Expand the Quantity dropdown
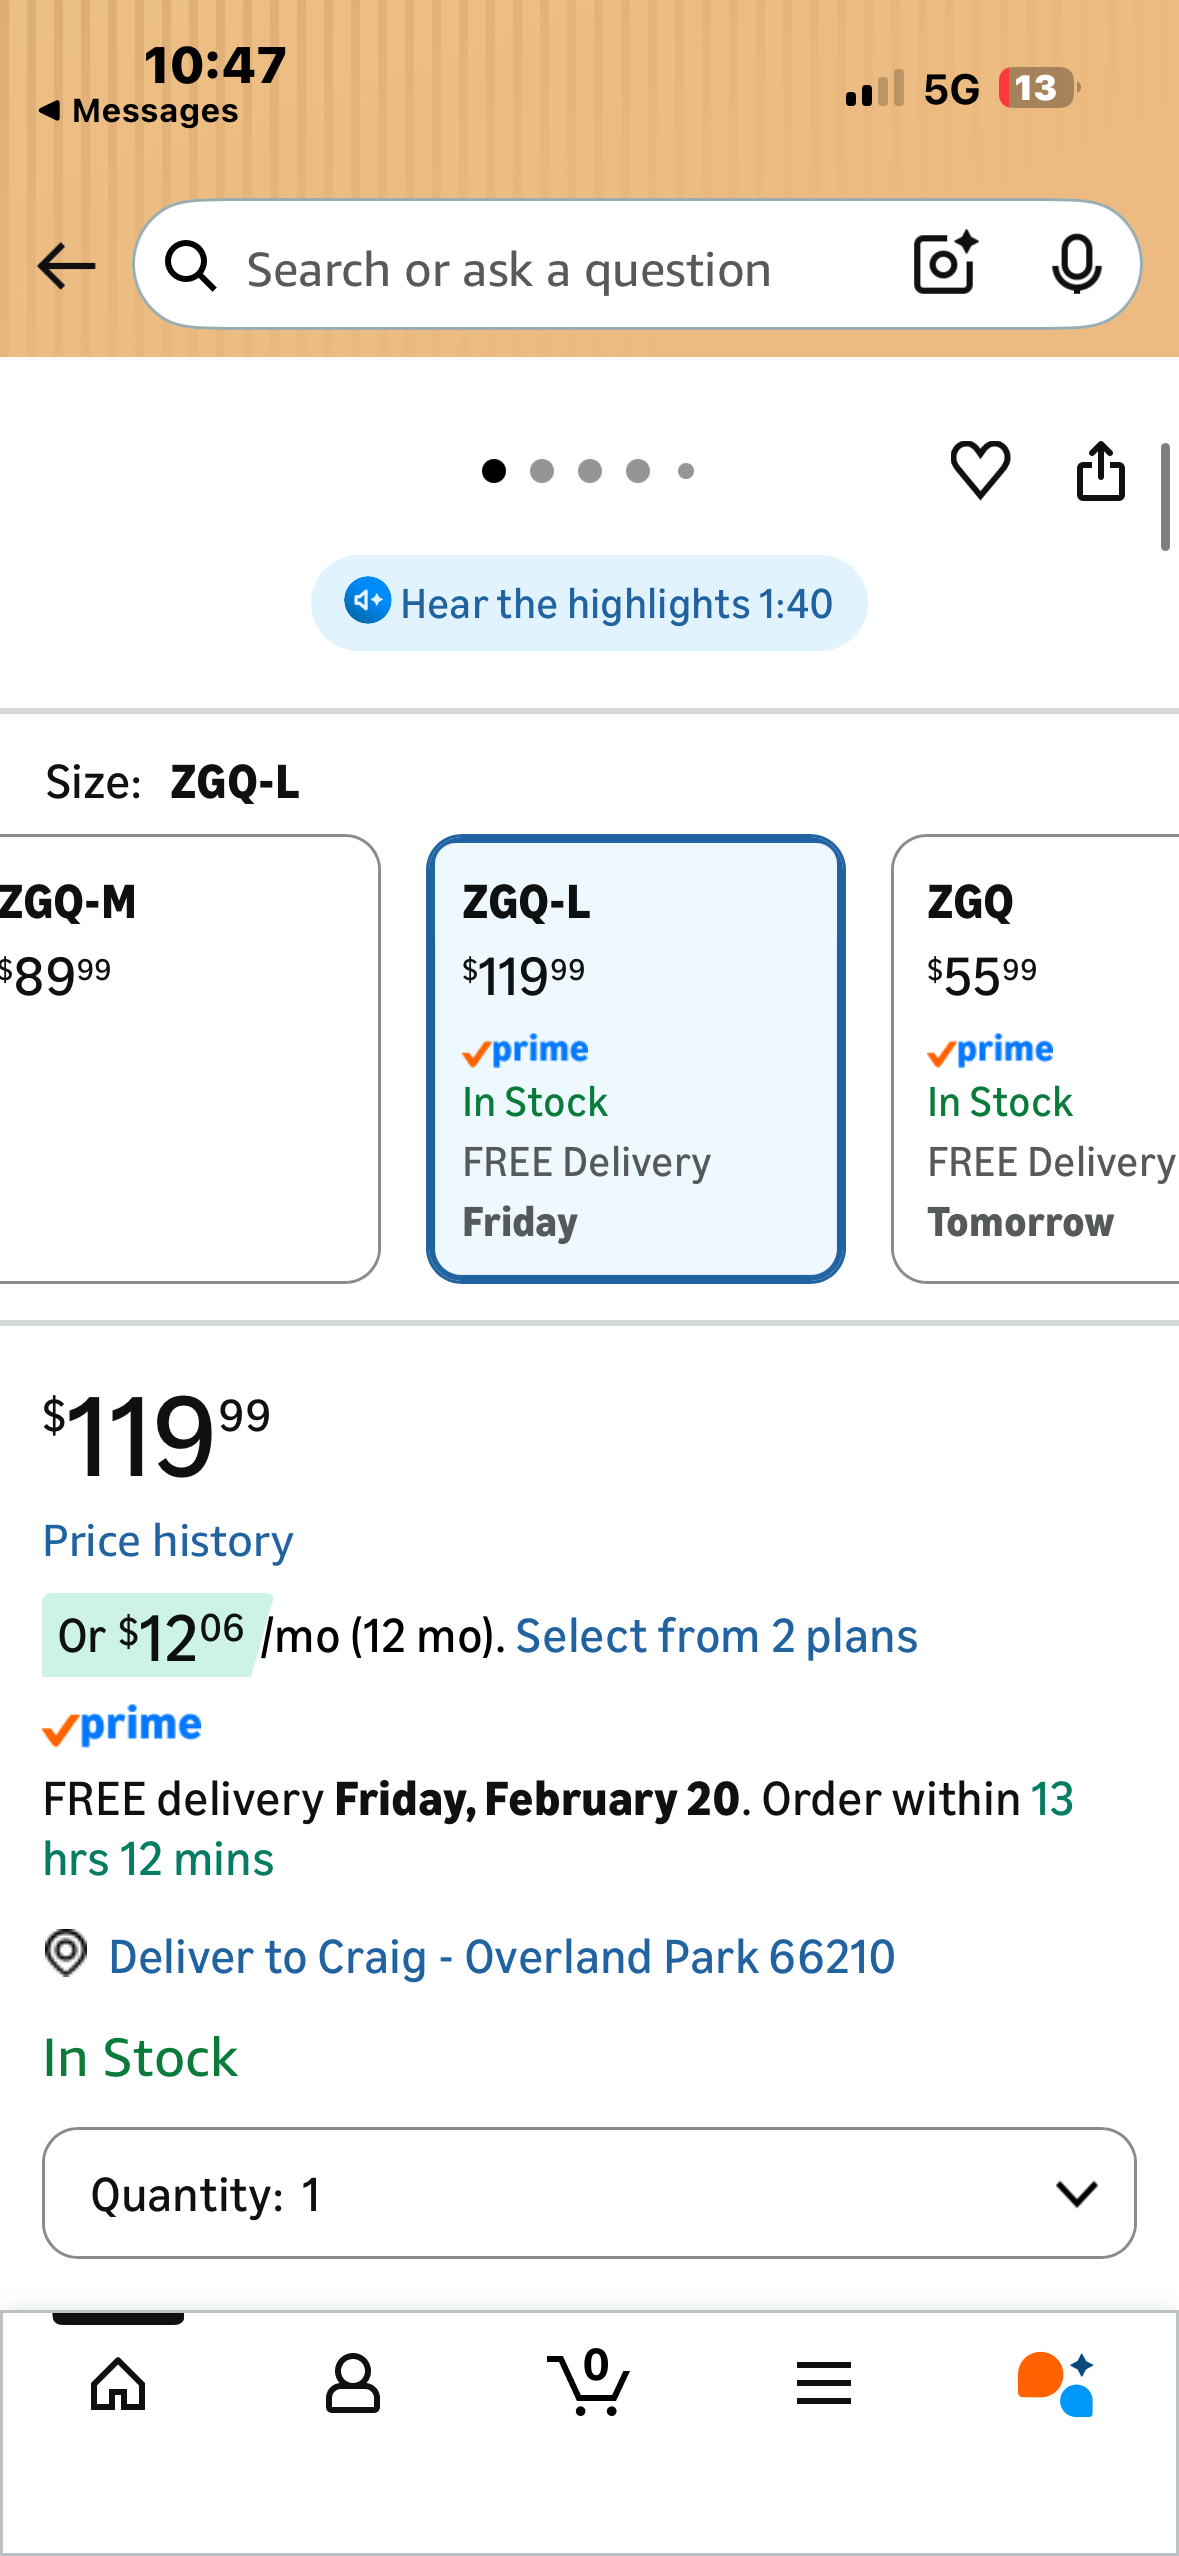Screen dimensions: 1179x2556 [x=589, y=2193]
